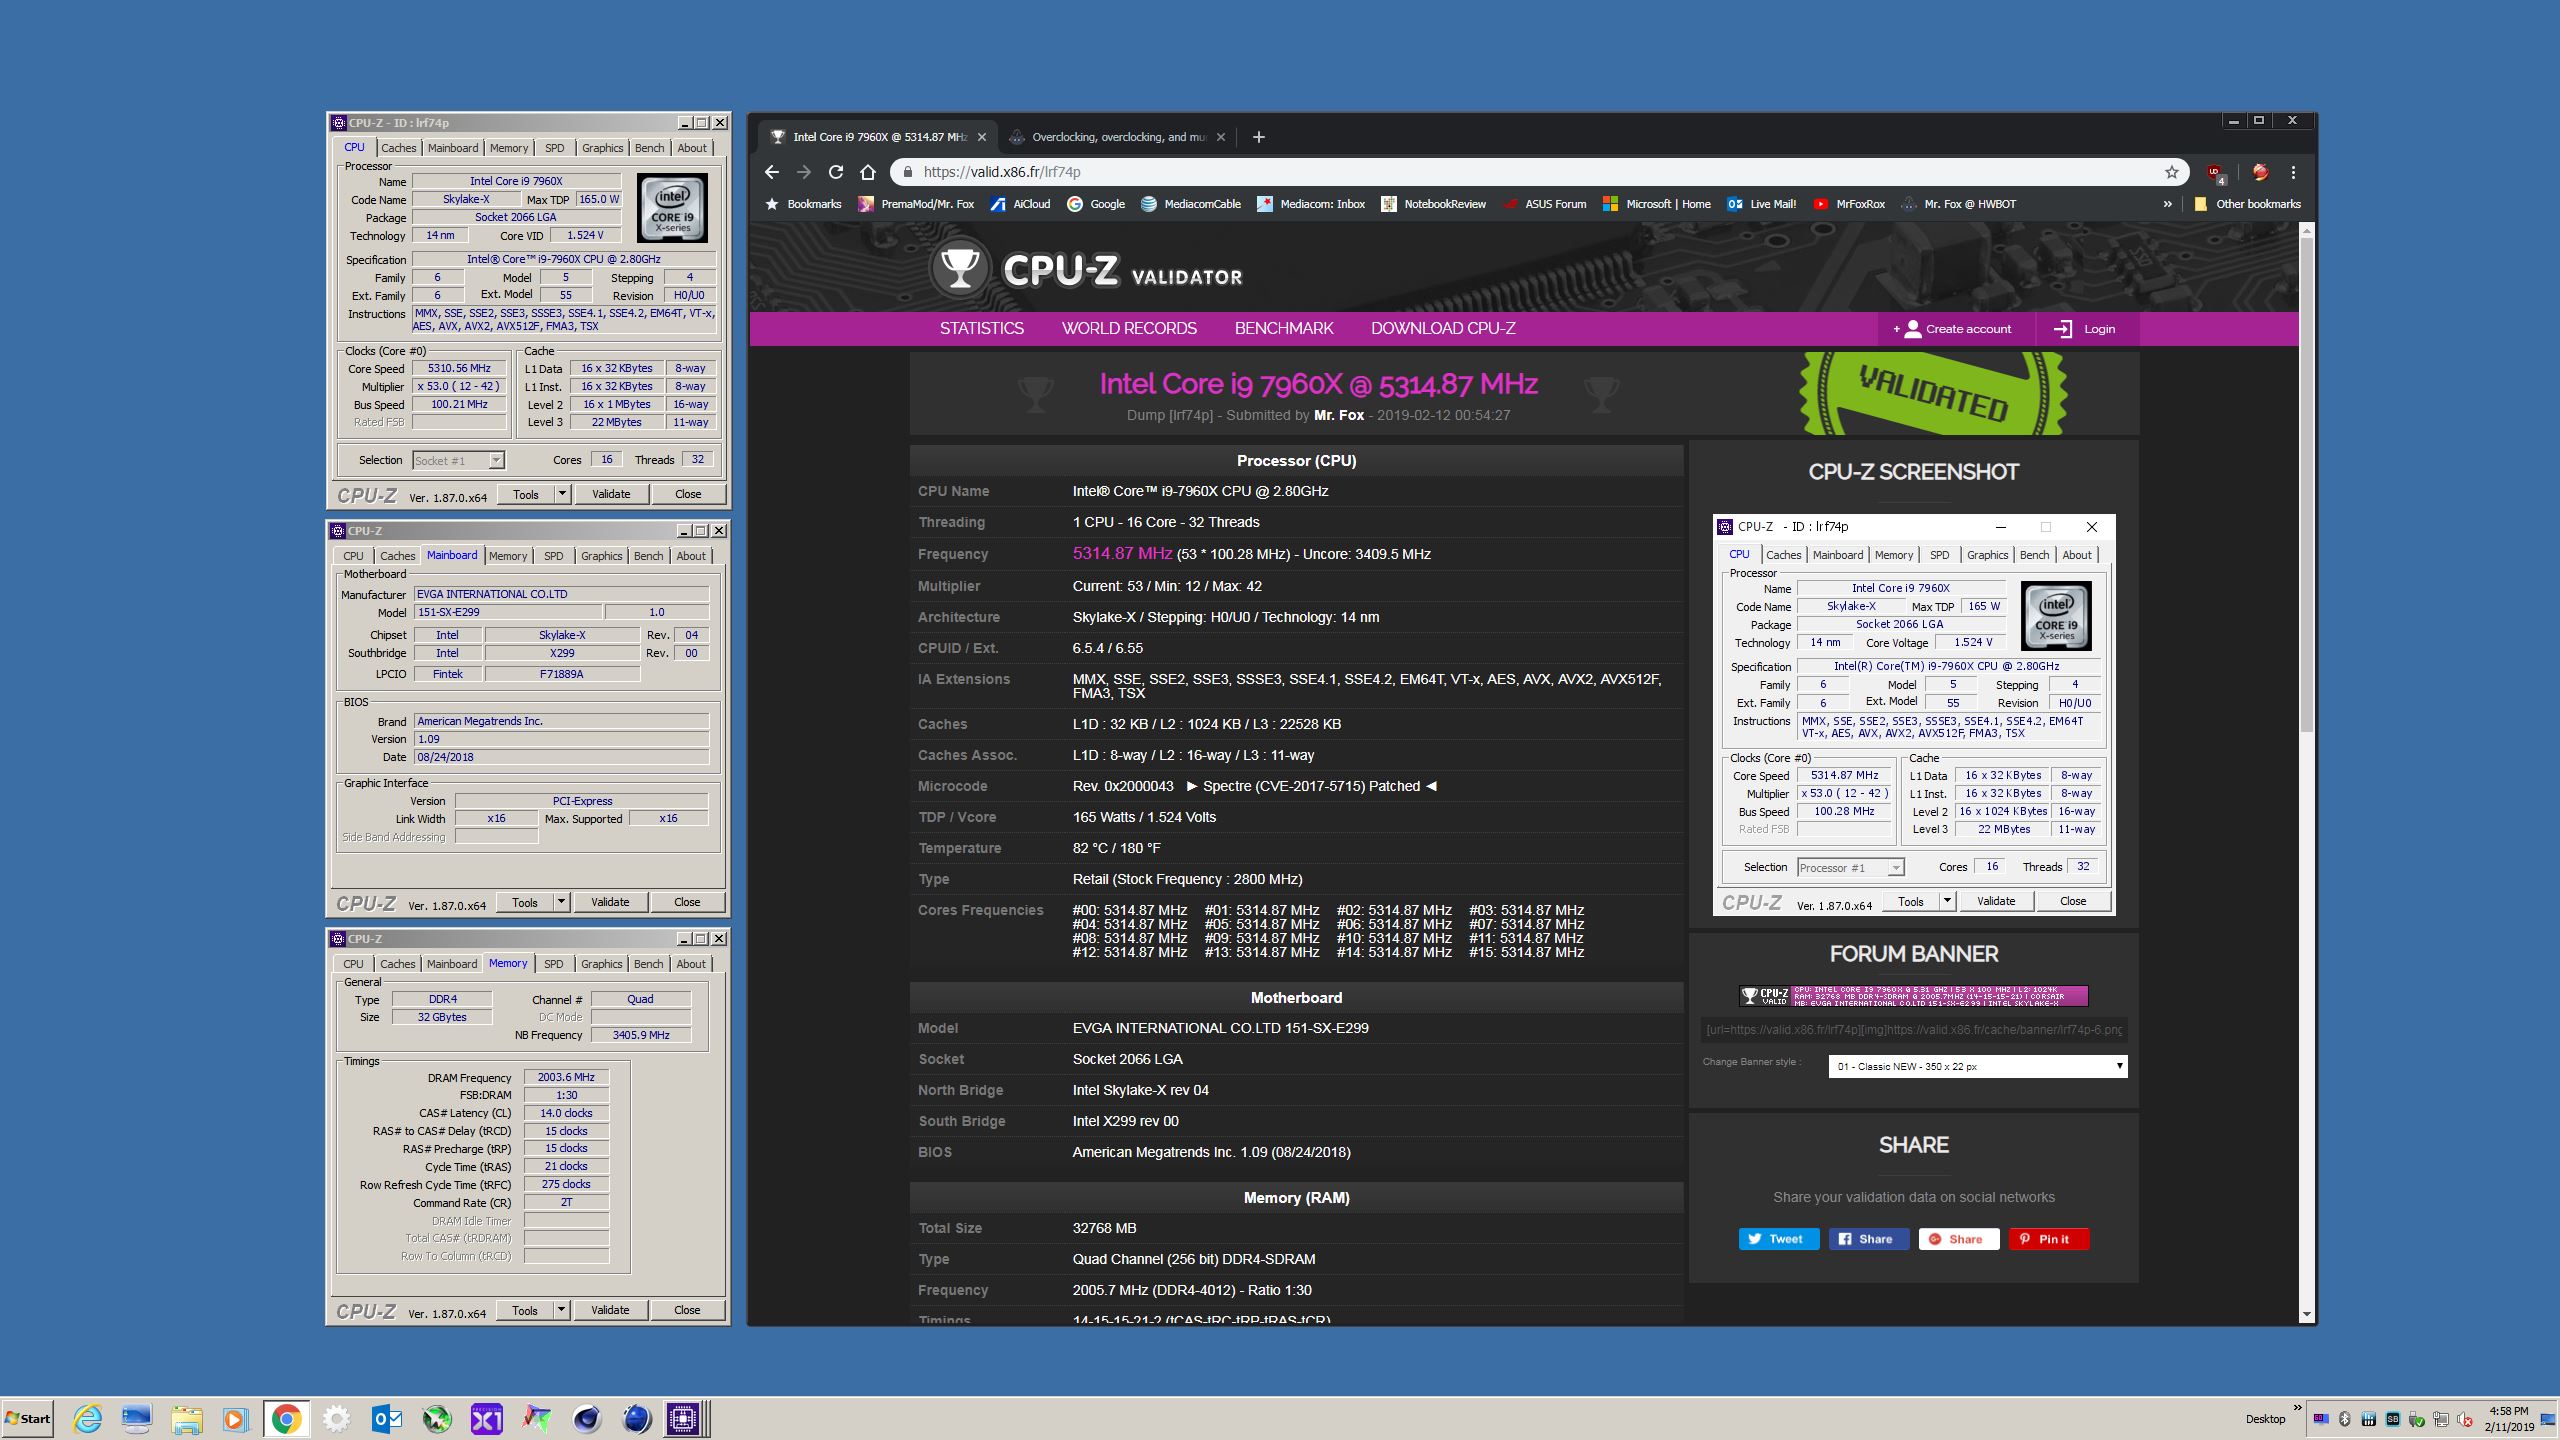The image size is (2560, 1440).
Task: Switch to Caches tab in top CPU-Z window
Action: pyautogui.click(x=398, y=148)
